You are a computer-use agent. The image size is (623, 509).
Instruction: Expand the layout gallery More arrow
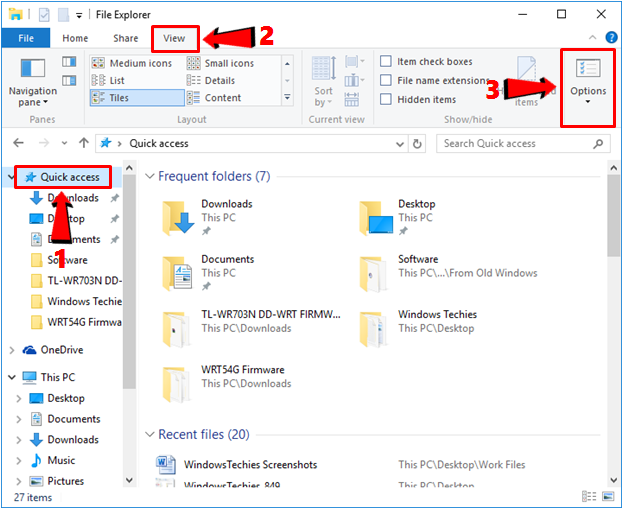(287, 98)
